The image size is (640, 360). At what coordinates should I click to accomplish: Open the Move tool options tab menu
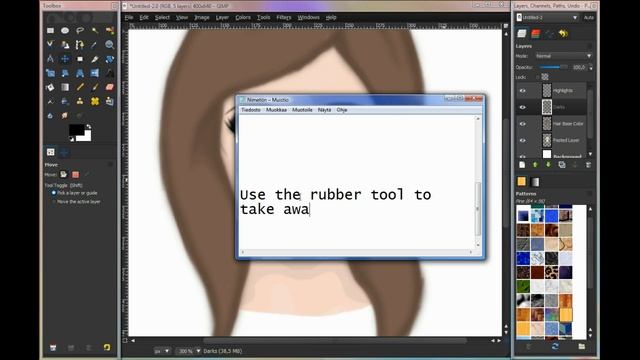[x=110, y=164]
